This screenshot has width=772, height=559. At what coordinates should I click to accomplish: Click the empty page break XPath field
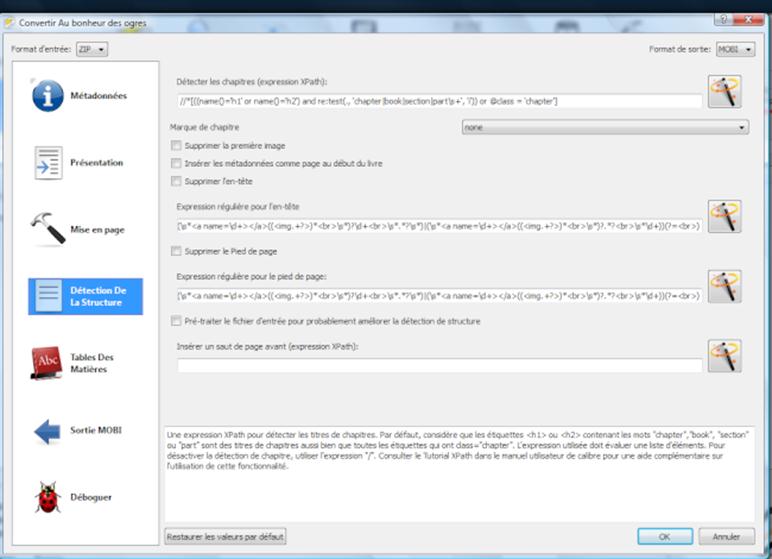[x=439, y=365]
